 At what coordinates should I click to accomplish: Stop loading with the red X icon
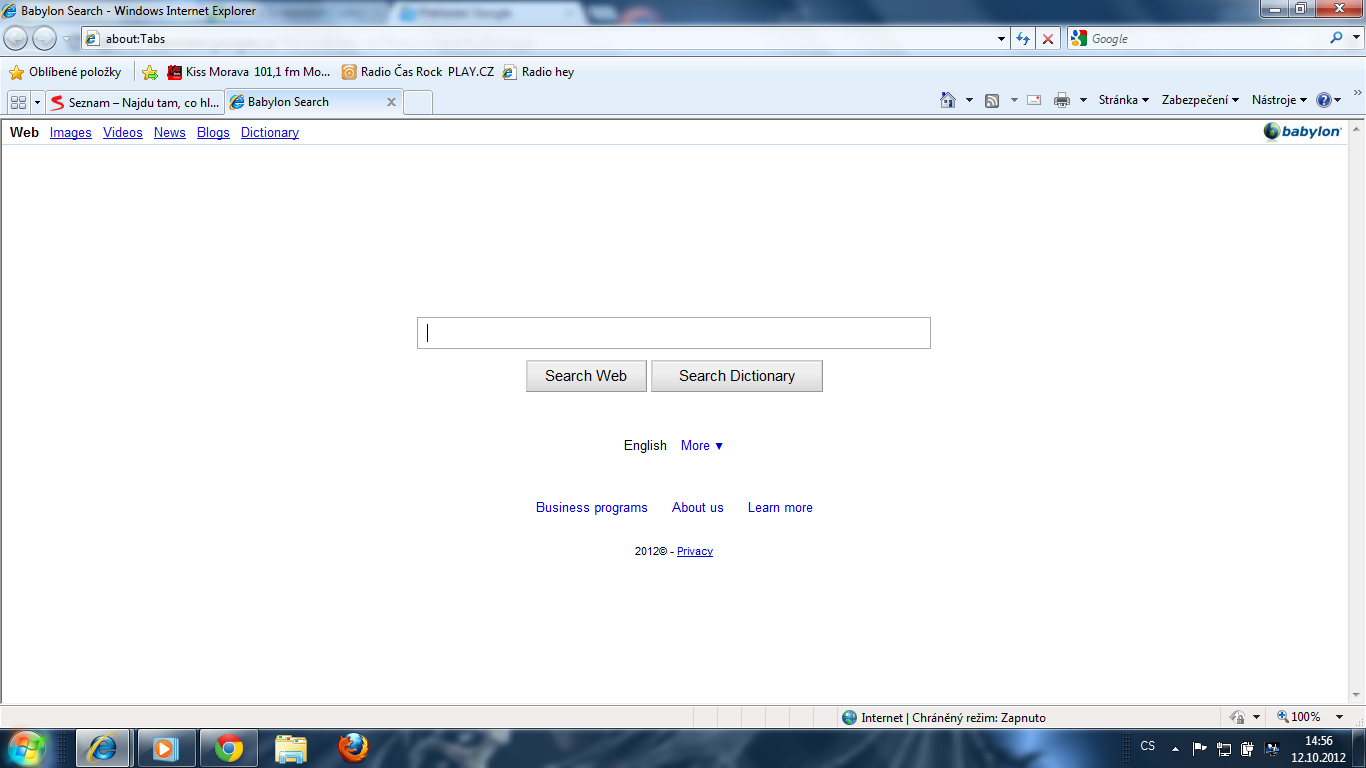pos(1048,39)
